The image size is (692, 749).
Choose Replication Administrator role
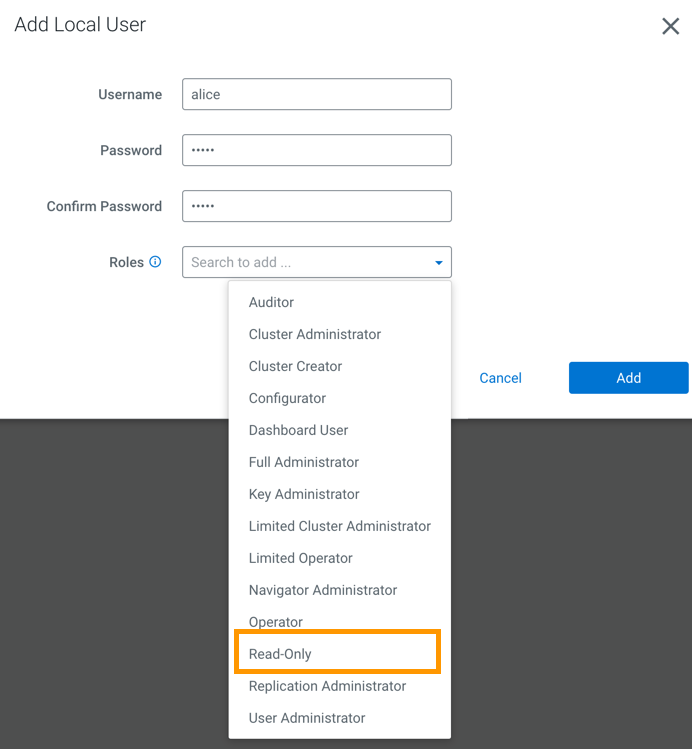click(327, 686)
